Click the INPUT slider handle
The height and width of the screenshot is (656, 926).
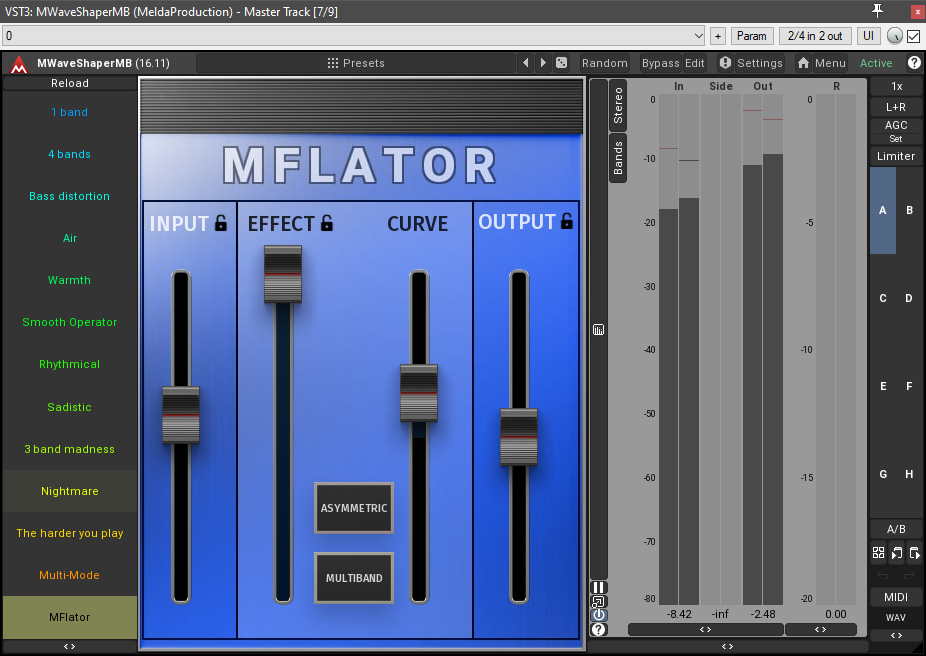[181, 415]
